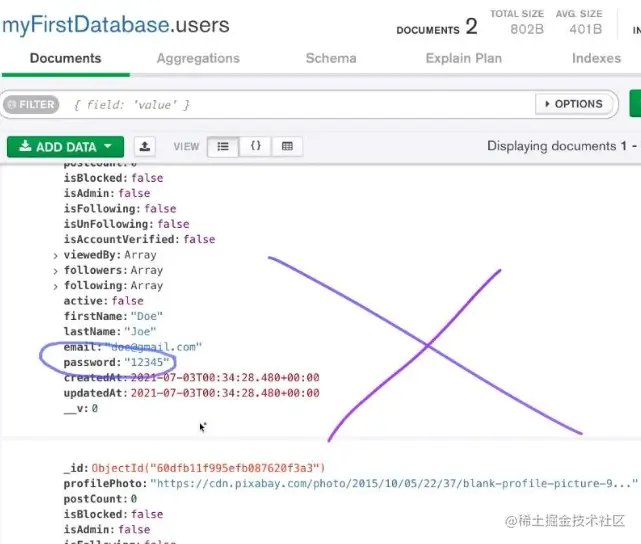
Task: Expand the following array field
Action: tap(56, 287)
